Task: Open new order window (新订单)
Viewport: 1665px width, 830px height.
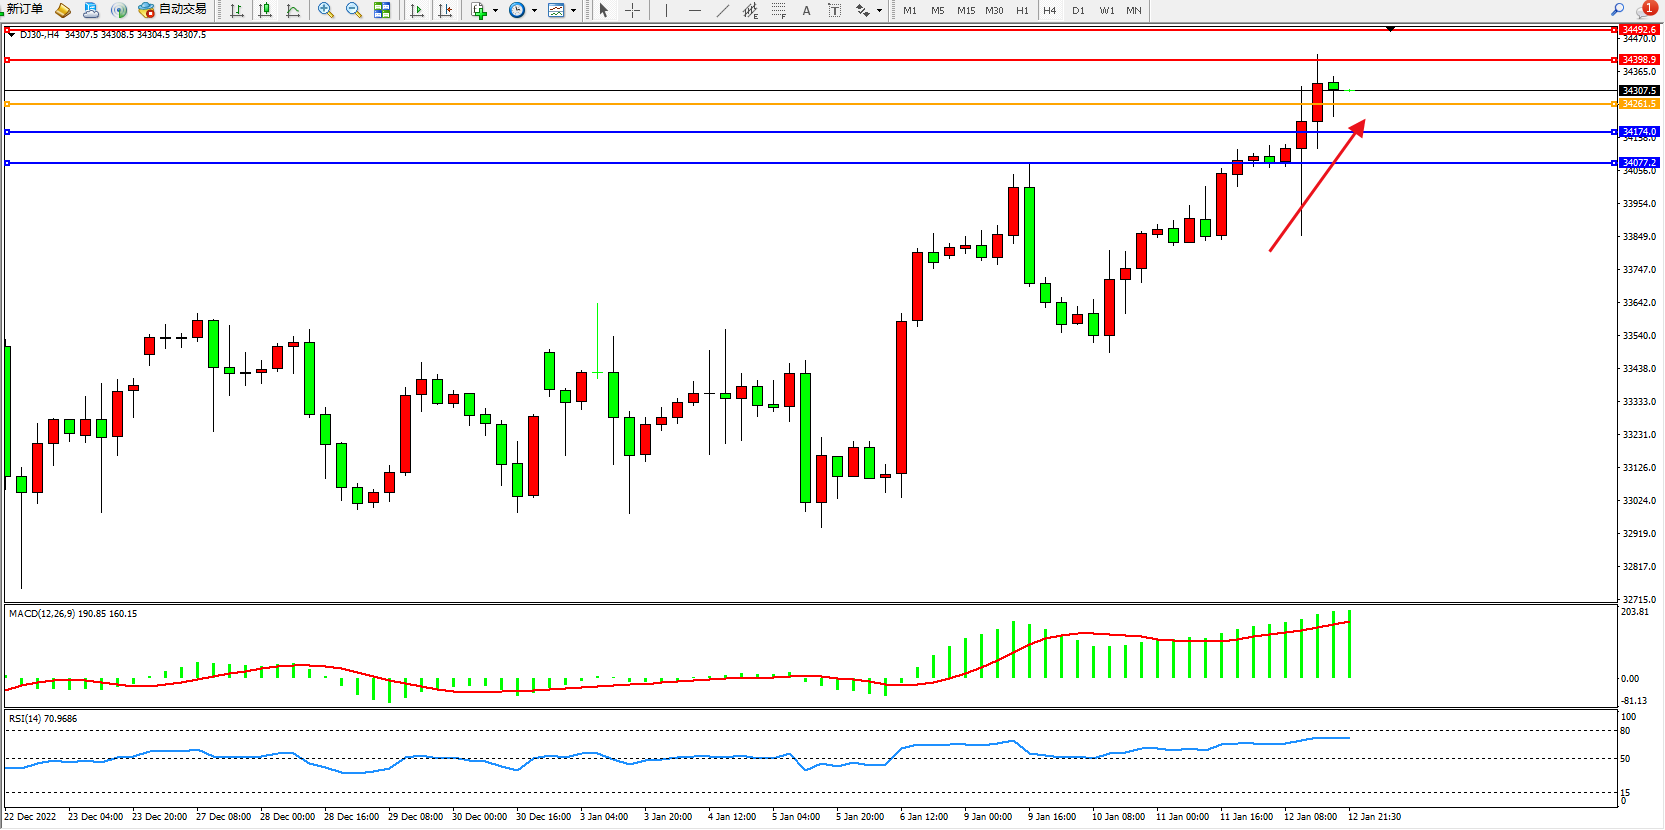Action: click(x=24, y=10)
